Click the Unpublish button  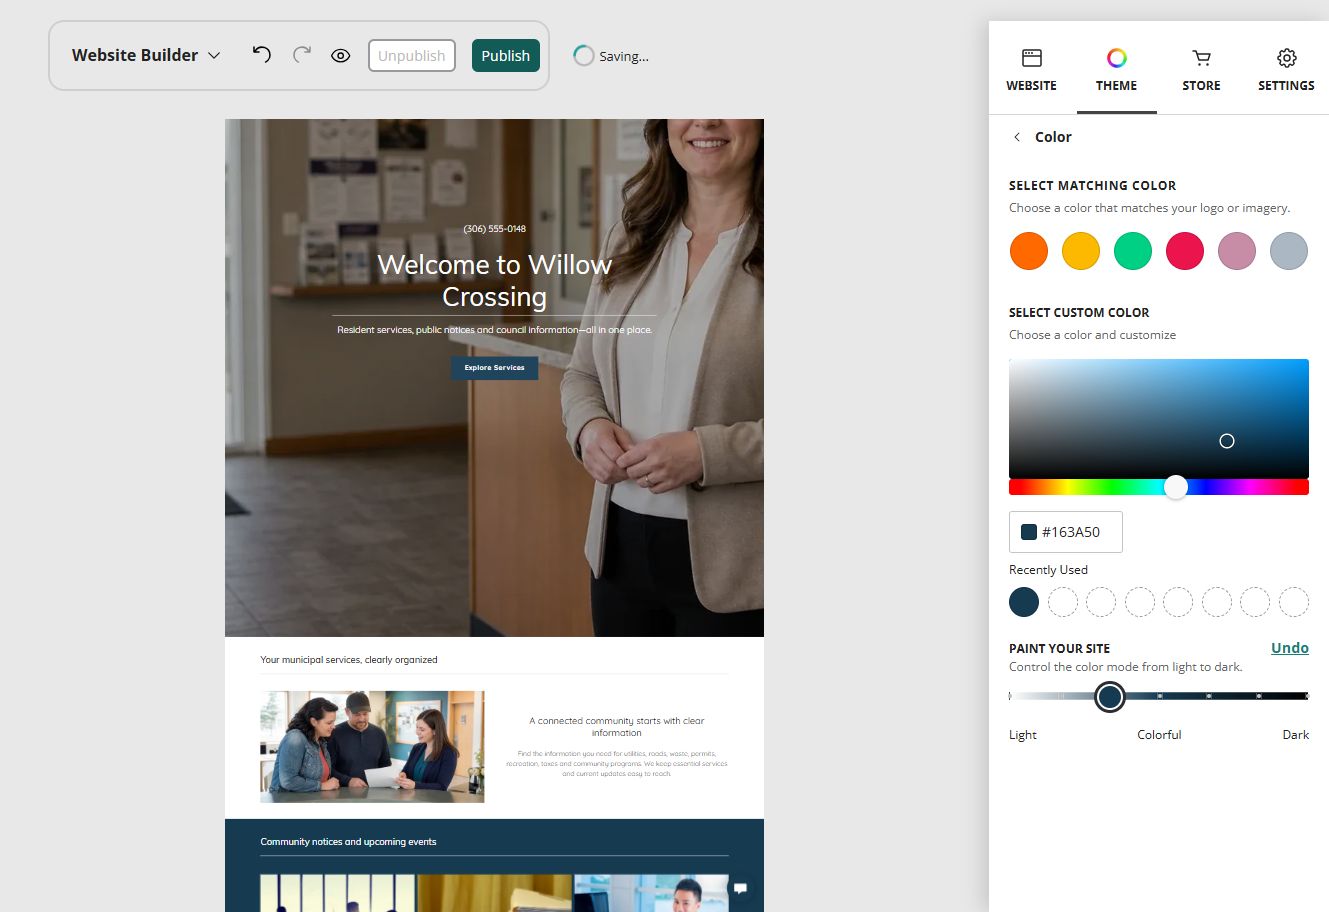coord(412,56)
